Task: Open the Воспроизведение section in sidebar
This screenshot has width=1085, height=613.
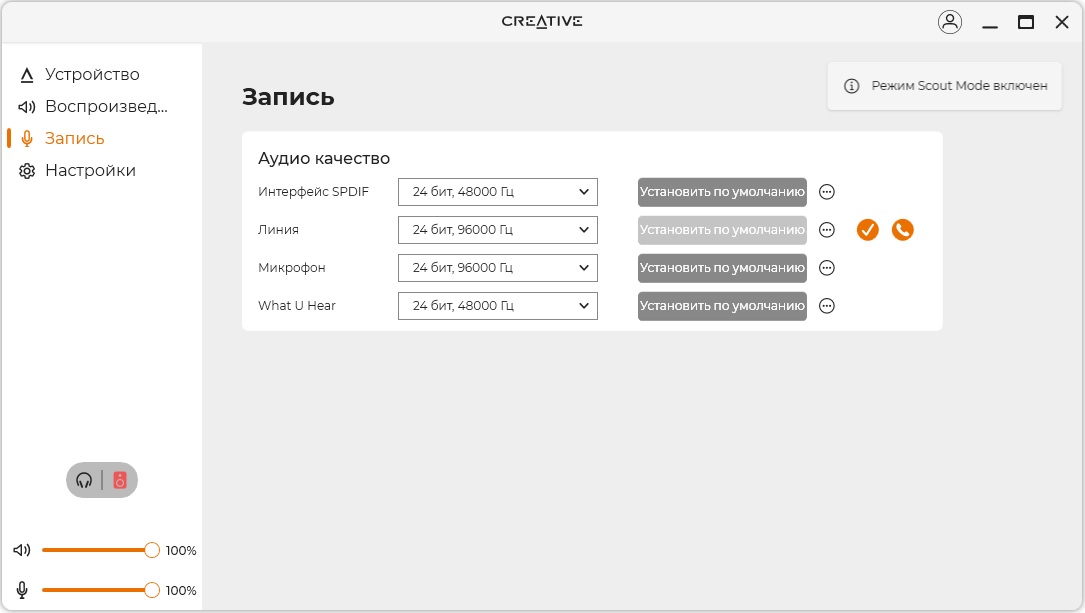Action: (x=105, y=107)
